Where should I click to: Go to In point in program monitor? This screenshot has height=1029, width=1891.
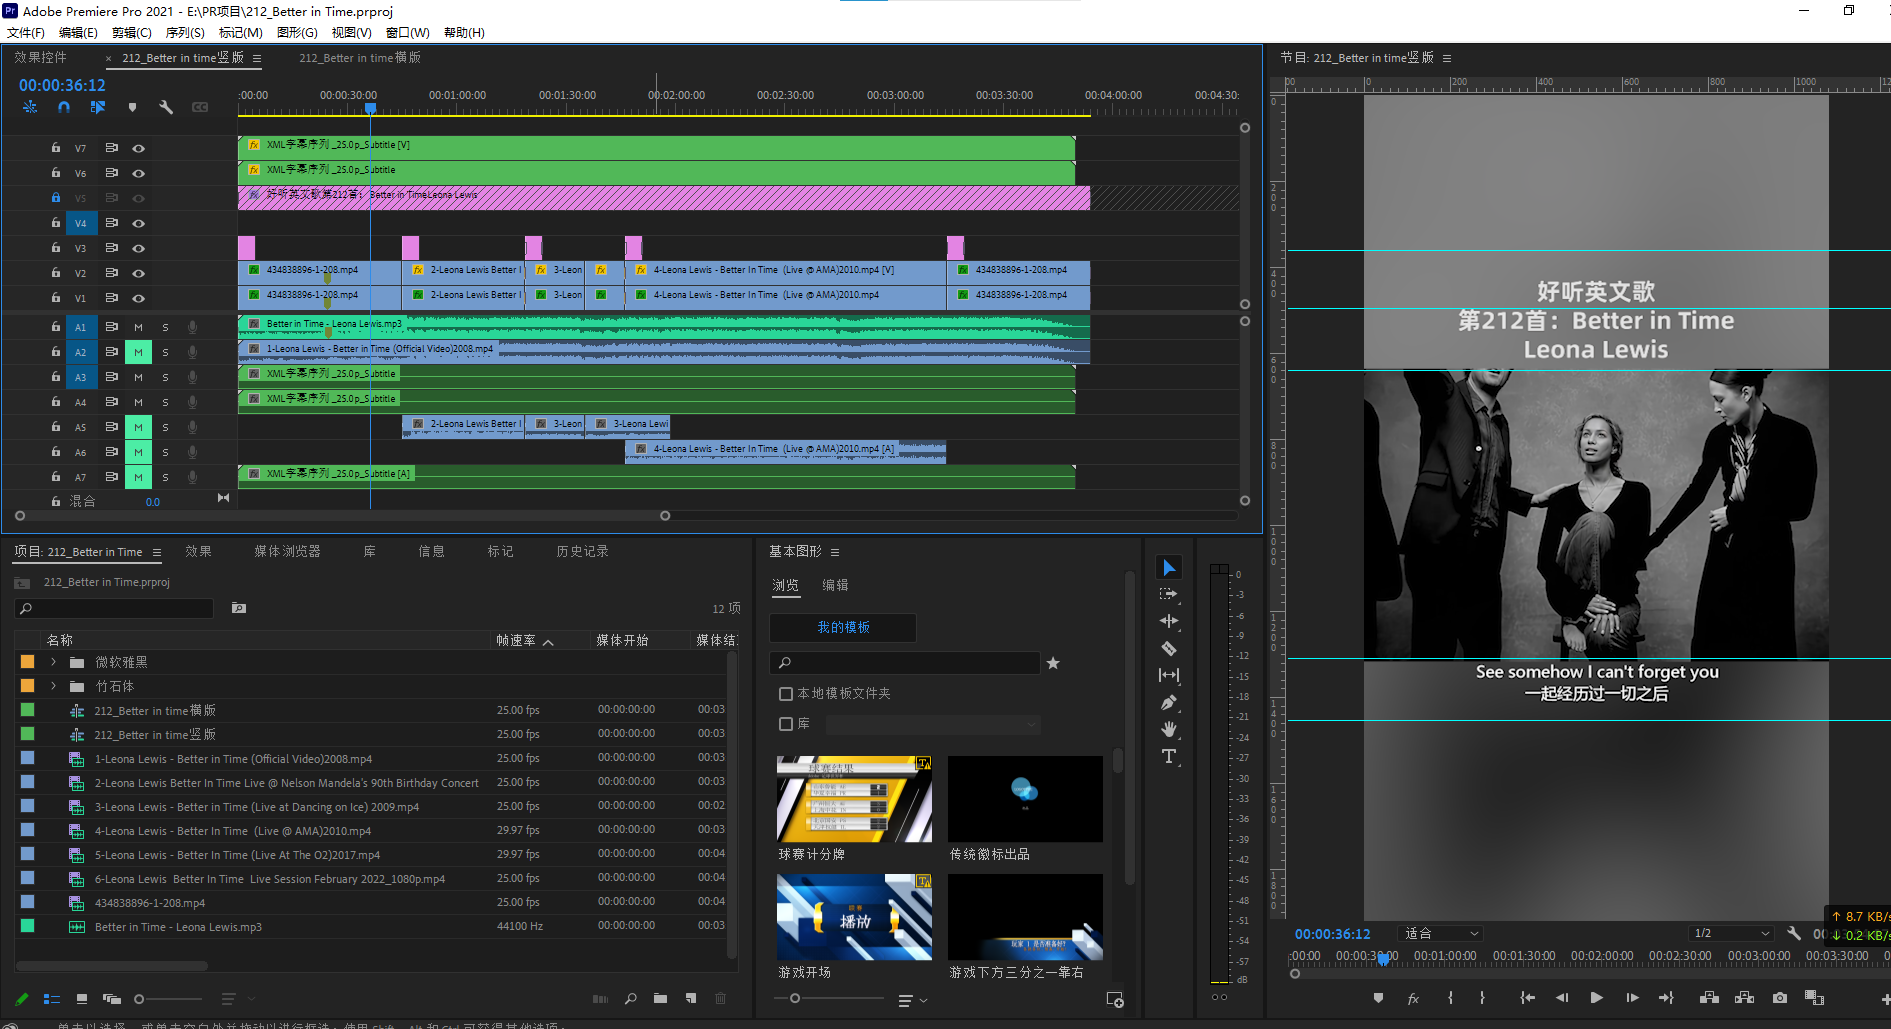coord(1527,997)
